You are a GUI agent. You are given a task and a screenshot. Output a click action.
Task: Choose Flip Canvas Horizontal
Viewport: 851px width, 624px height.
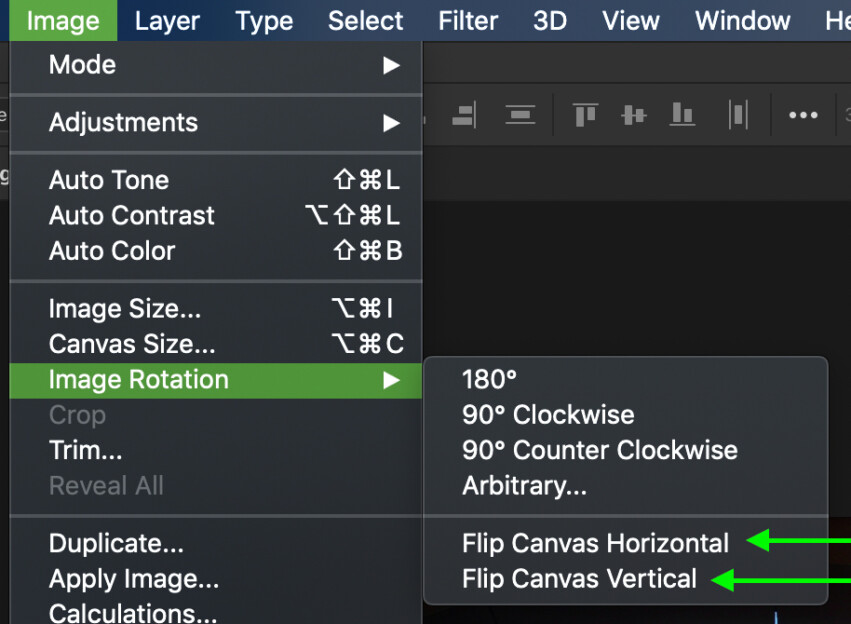point(595,543)
